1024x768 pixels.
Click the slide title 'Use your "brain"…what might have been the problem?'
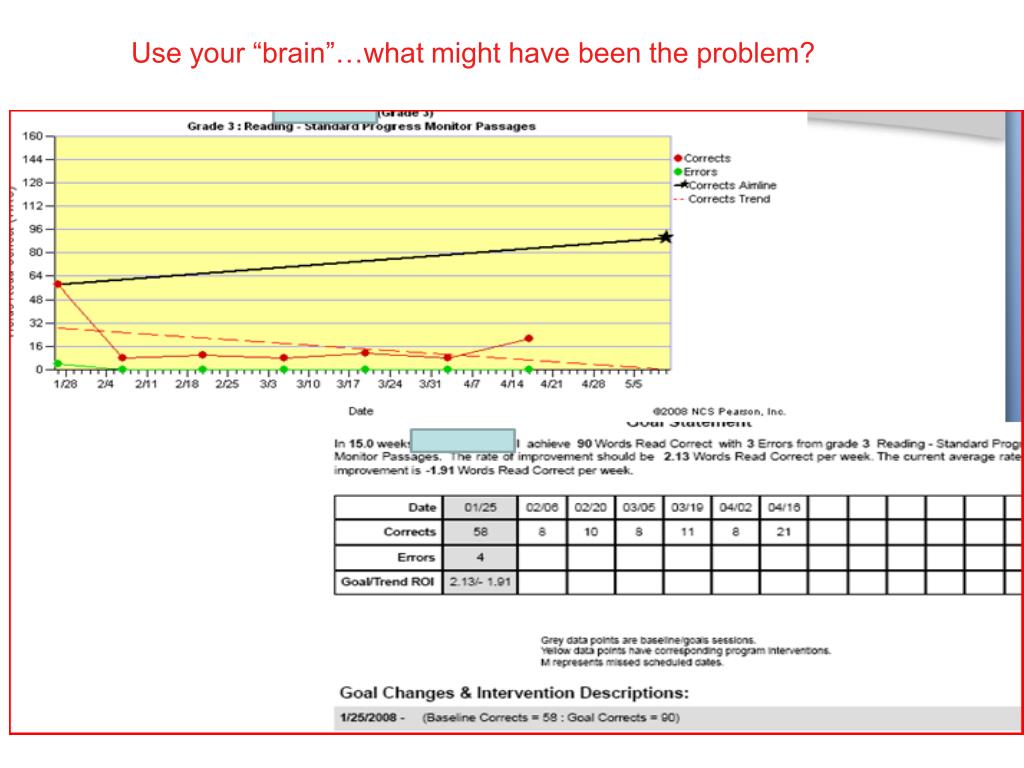pyautogui.click(x=472, y=54)
